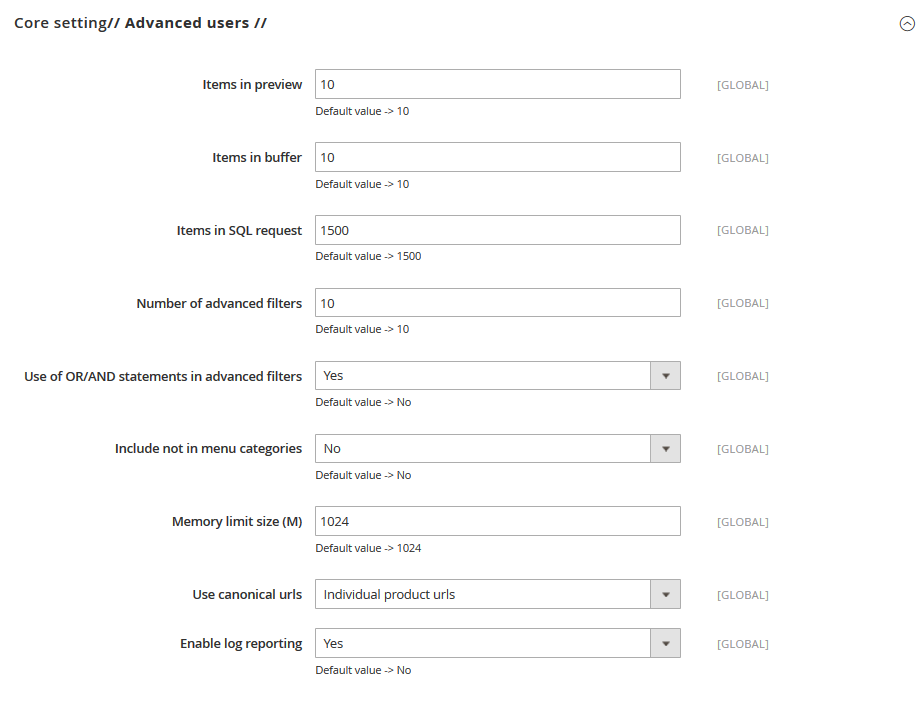Viewport: 921px width, 711px height.
Task: Click the Core setting Advanced users heading
Action: [140, 23]
